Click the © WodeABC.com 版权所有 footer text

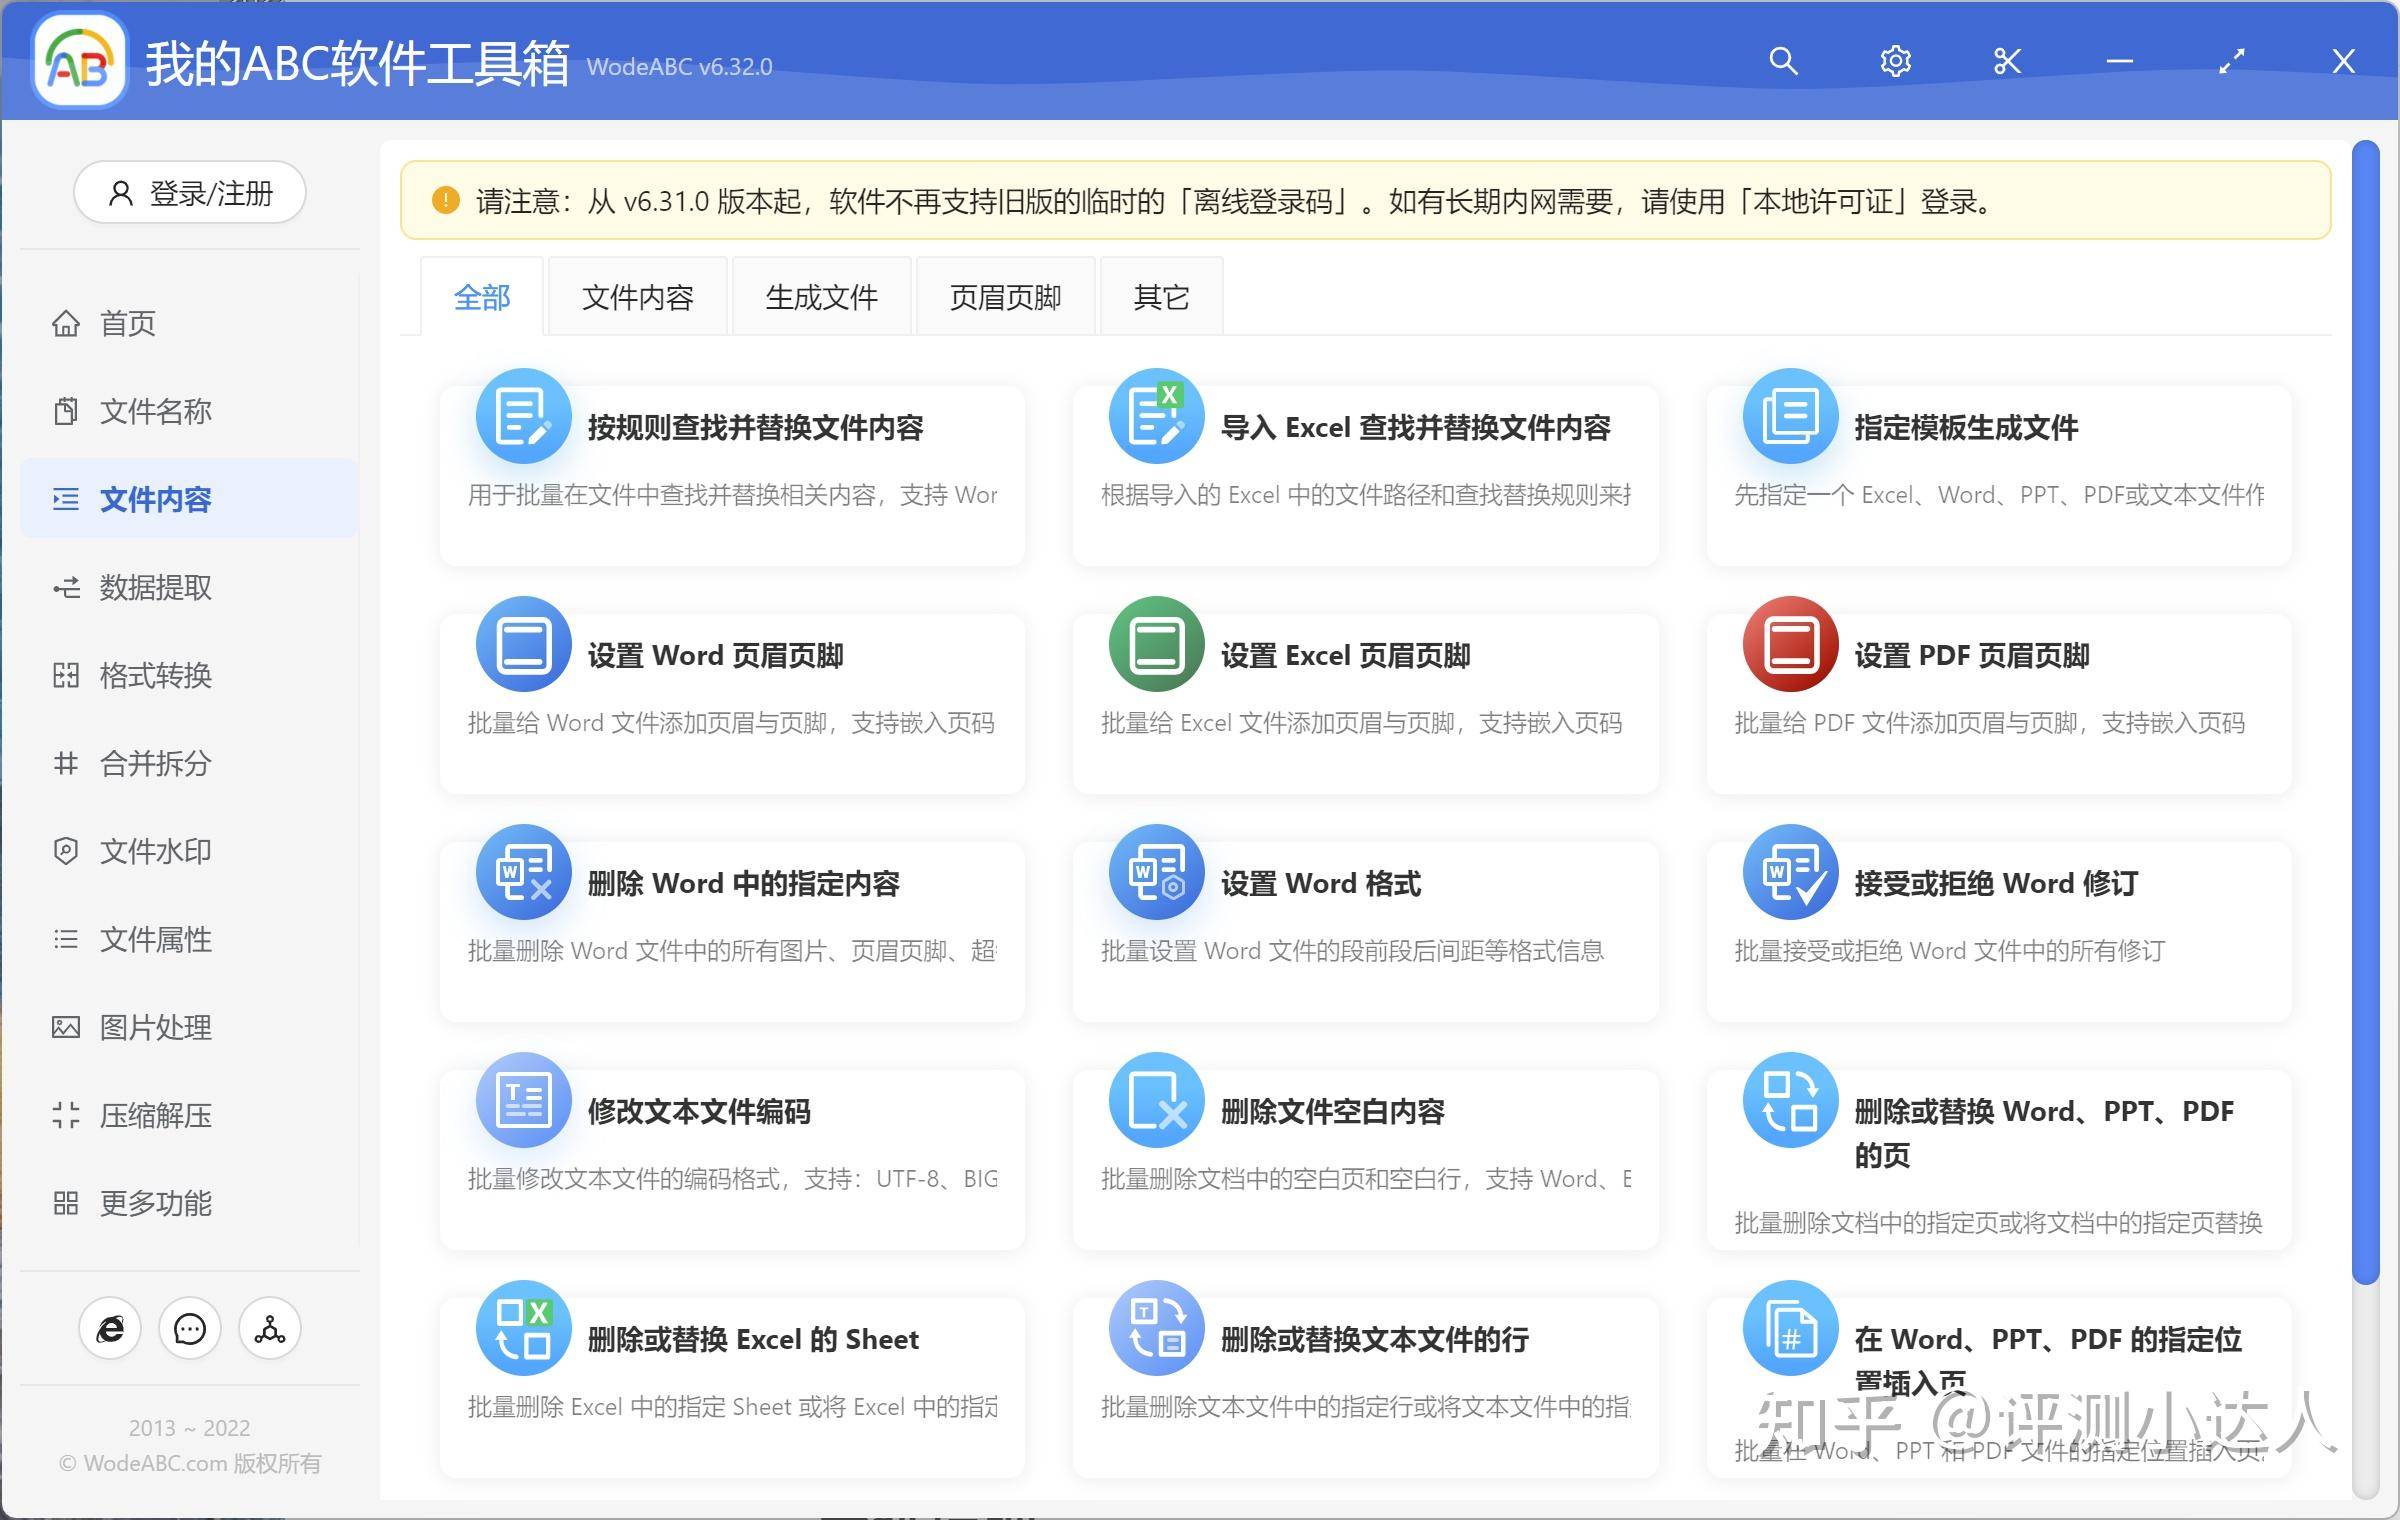point(190,1463)
